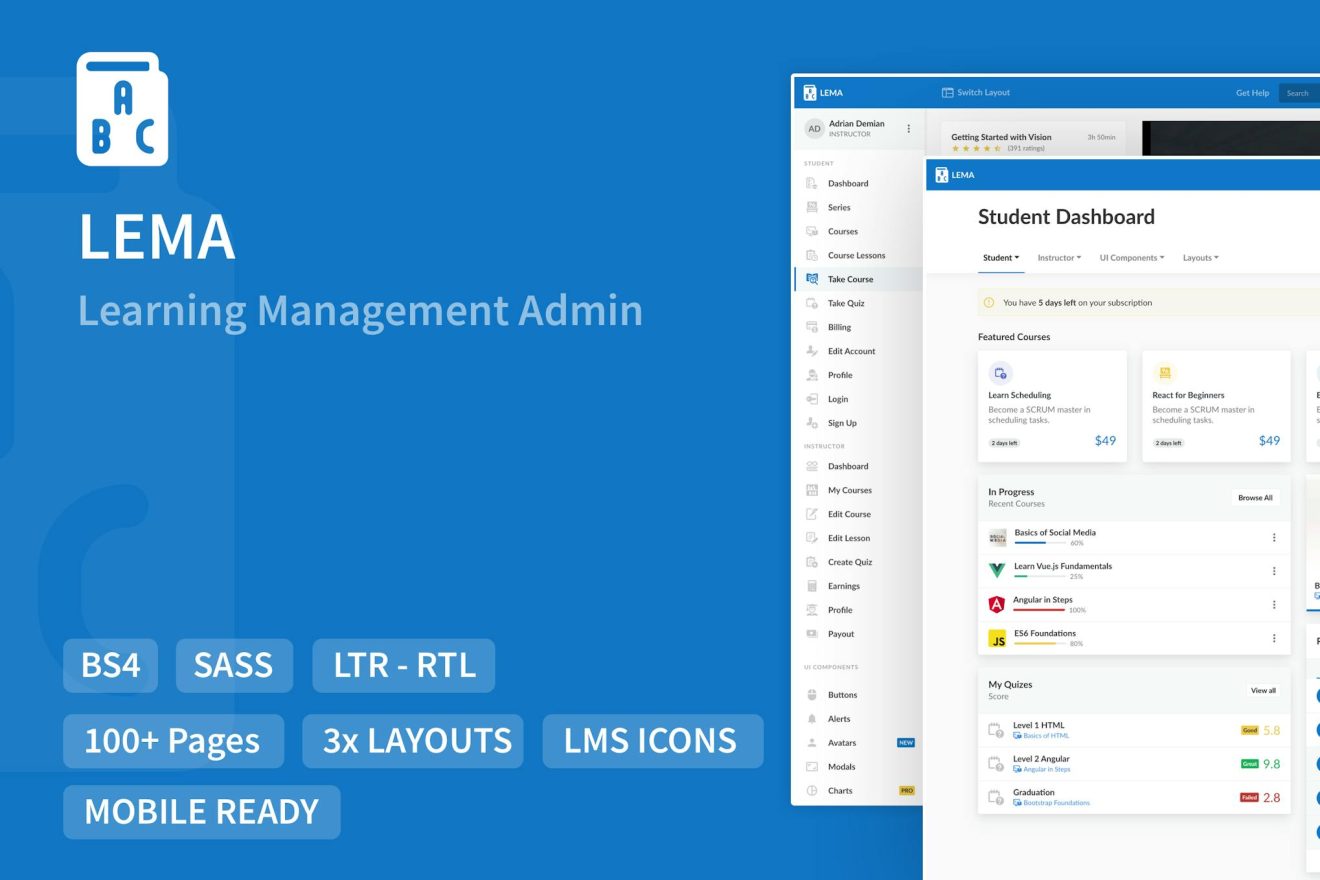Select the Angular in Steps course logo
This screenshot has width=1320, height=880.
tap(997, 604)
